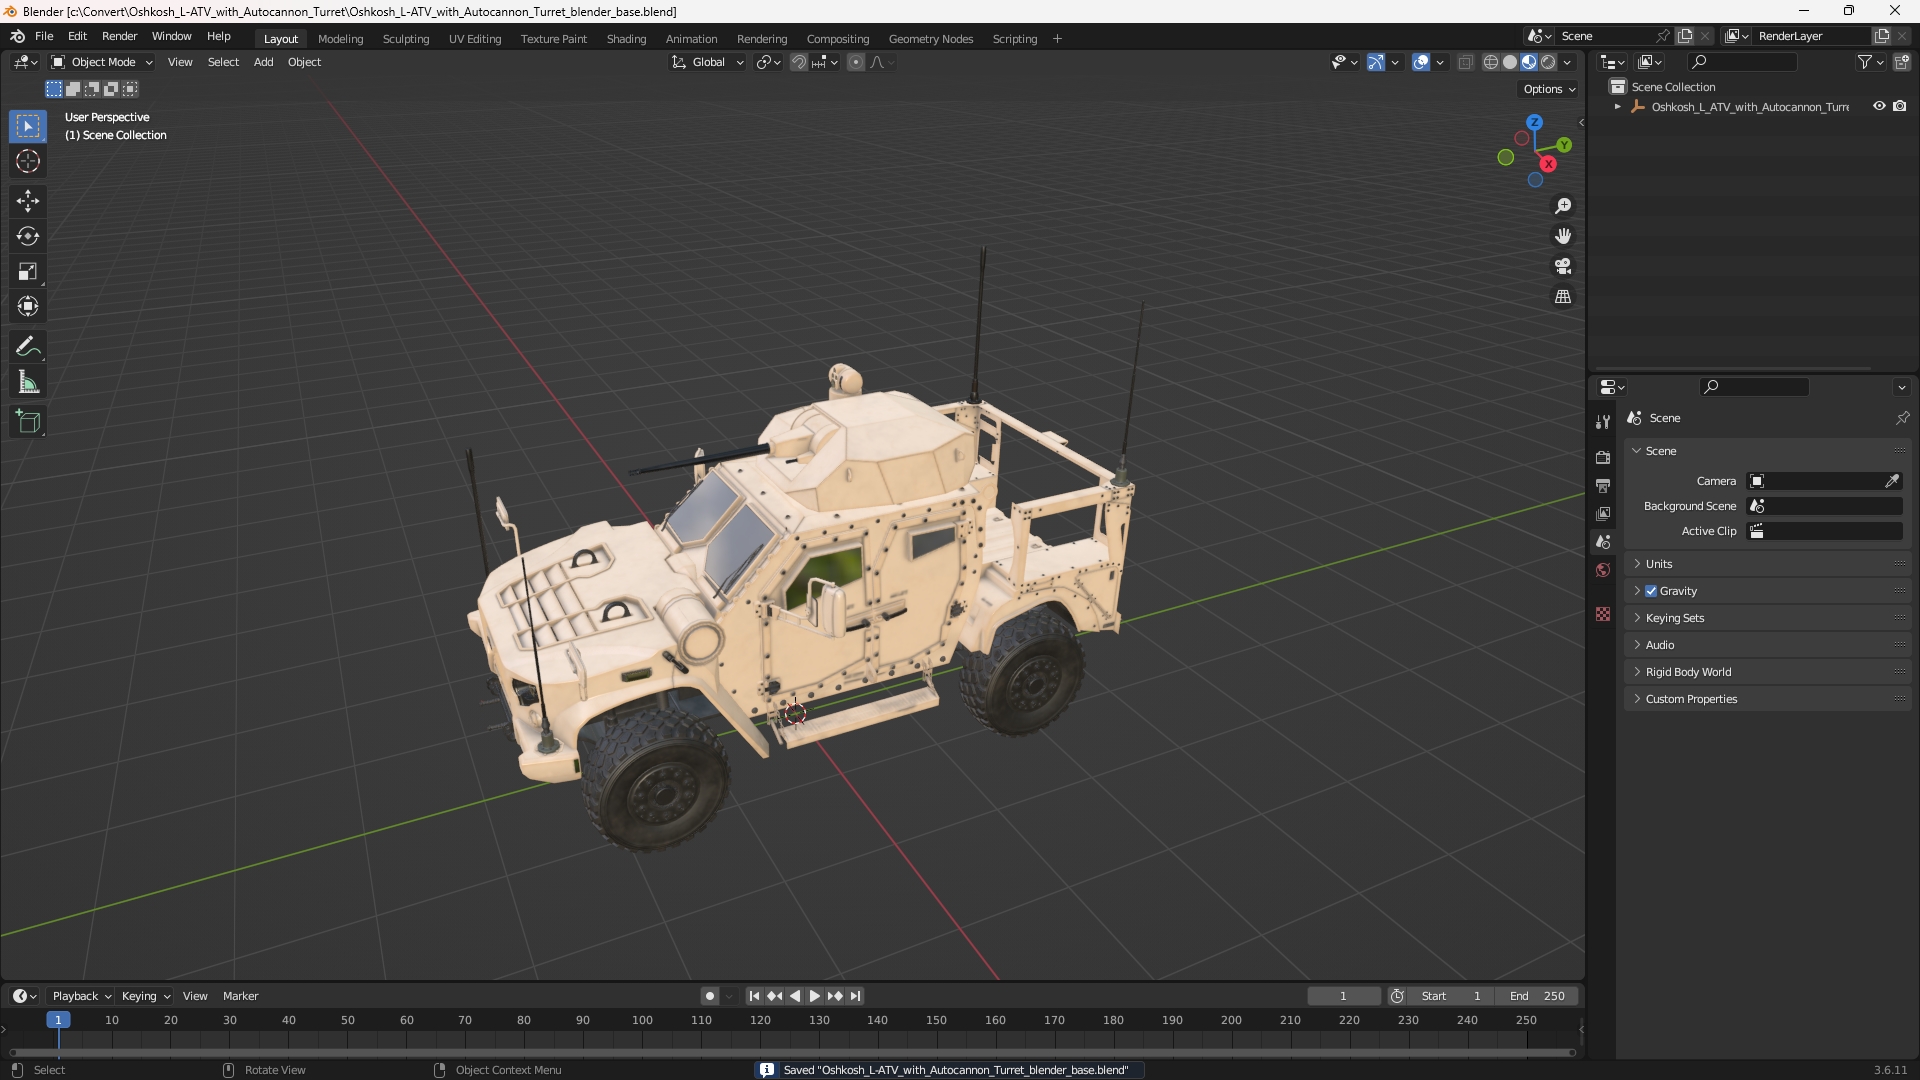Viewport: 1920px width, 1080px height.
Task: Open the Render menu
Action: coord(120,36)
